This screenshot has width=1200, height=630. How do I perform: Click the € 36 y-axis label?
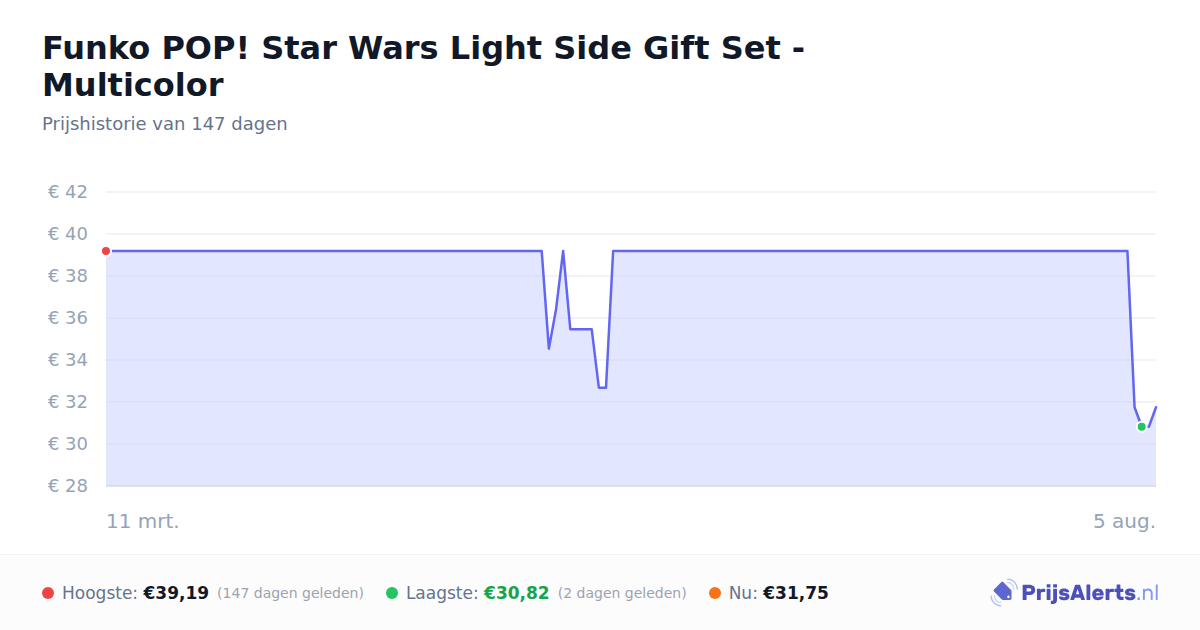point(68,318)
